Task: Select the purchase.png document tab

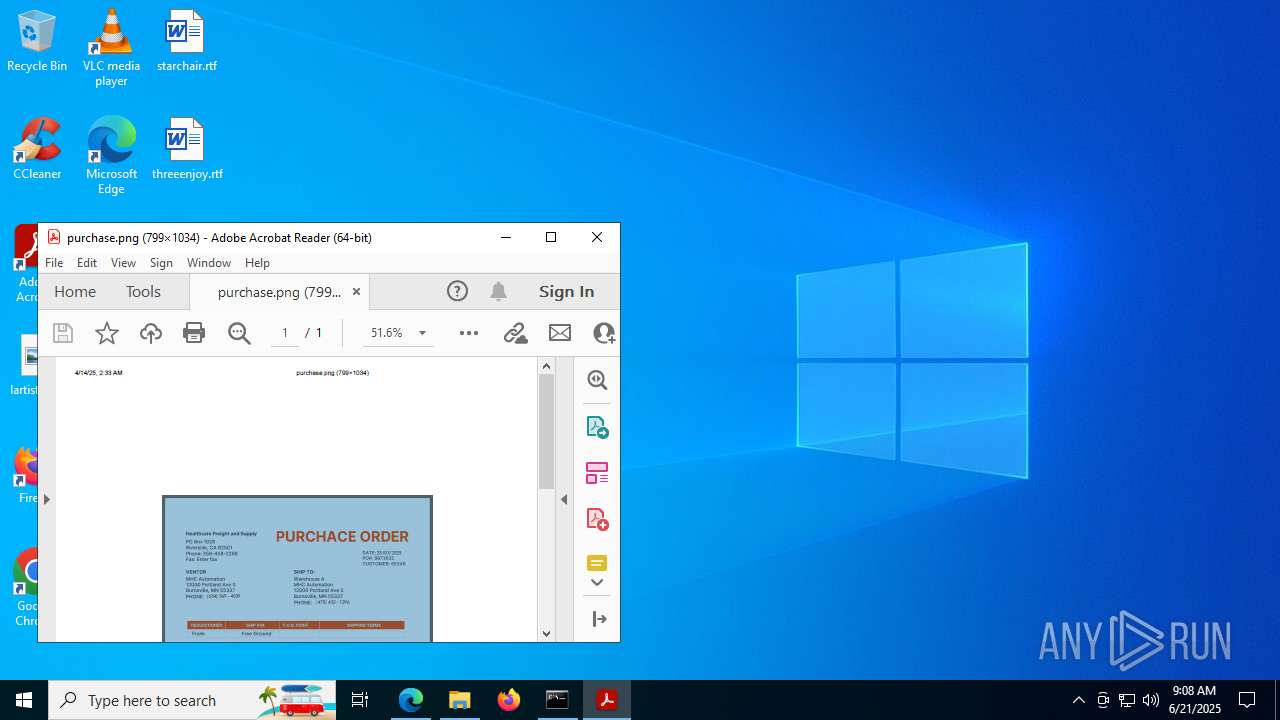Action: 279,292
